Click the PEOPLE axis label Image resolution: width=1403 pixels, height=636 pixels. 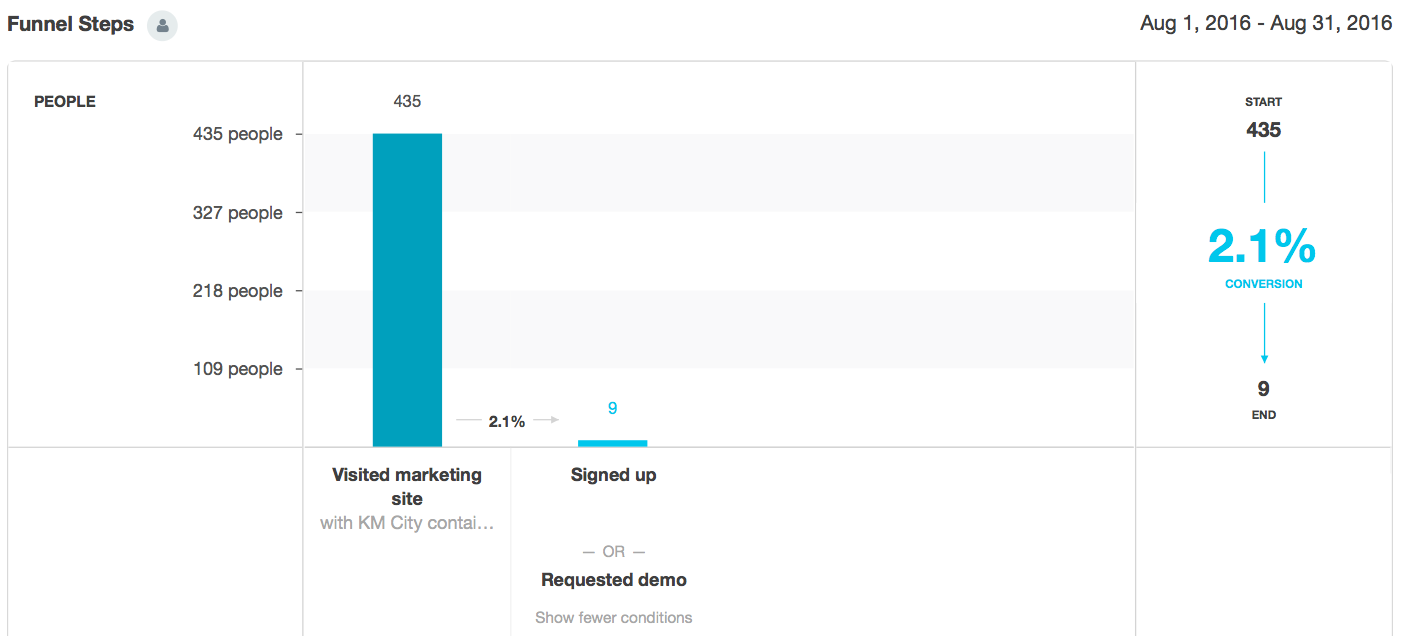[65, 102]
